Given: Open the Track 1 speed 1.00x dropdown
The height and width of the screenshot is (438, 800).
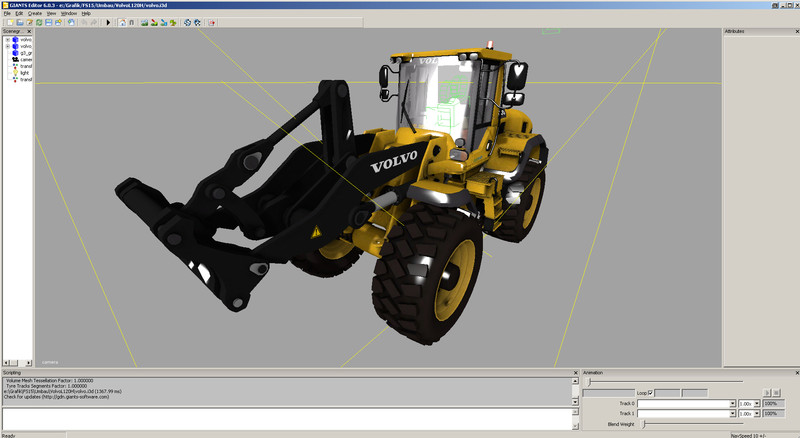Looking at the screenshot, I should [x=757, y=413].
